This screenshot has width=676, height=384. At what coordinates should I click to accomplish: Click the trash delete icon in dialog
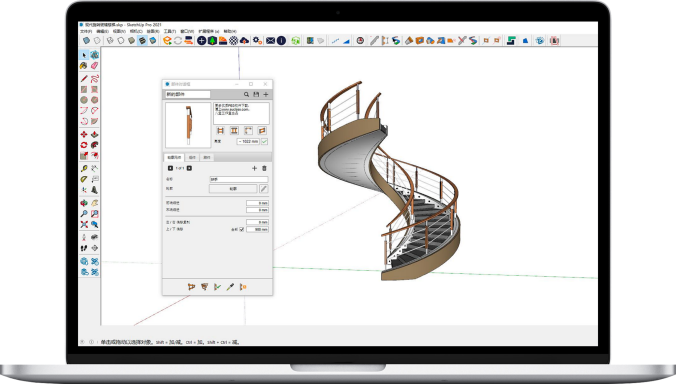pos(264,168)
